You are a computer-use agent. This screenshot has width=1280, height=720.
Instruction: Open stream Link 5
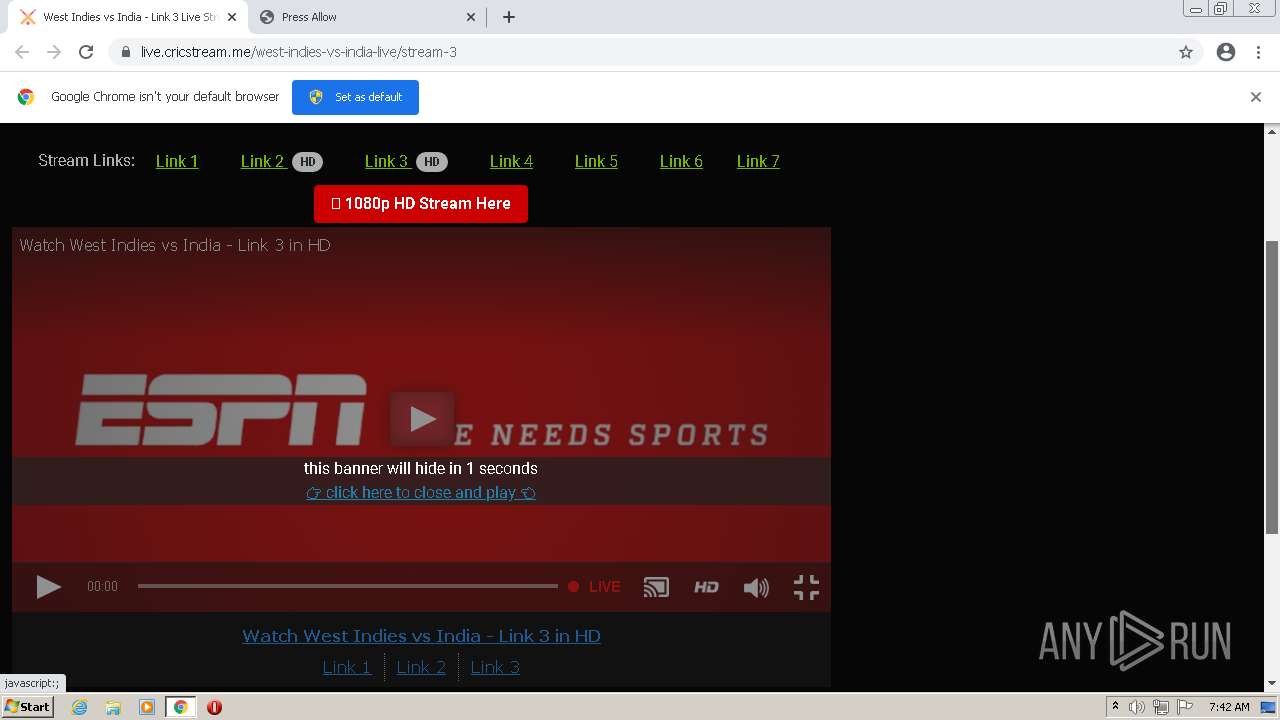(596, 161)
